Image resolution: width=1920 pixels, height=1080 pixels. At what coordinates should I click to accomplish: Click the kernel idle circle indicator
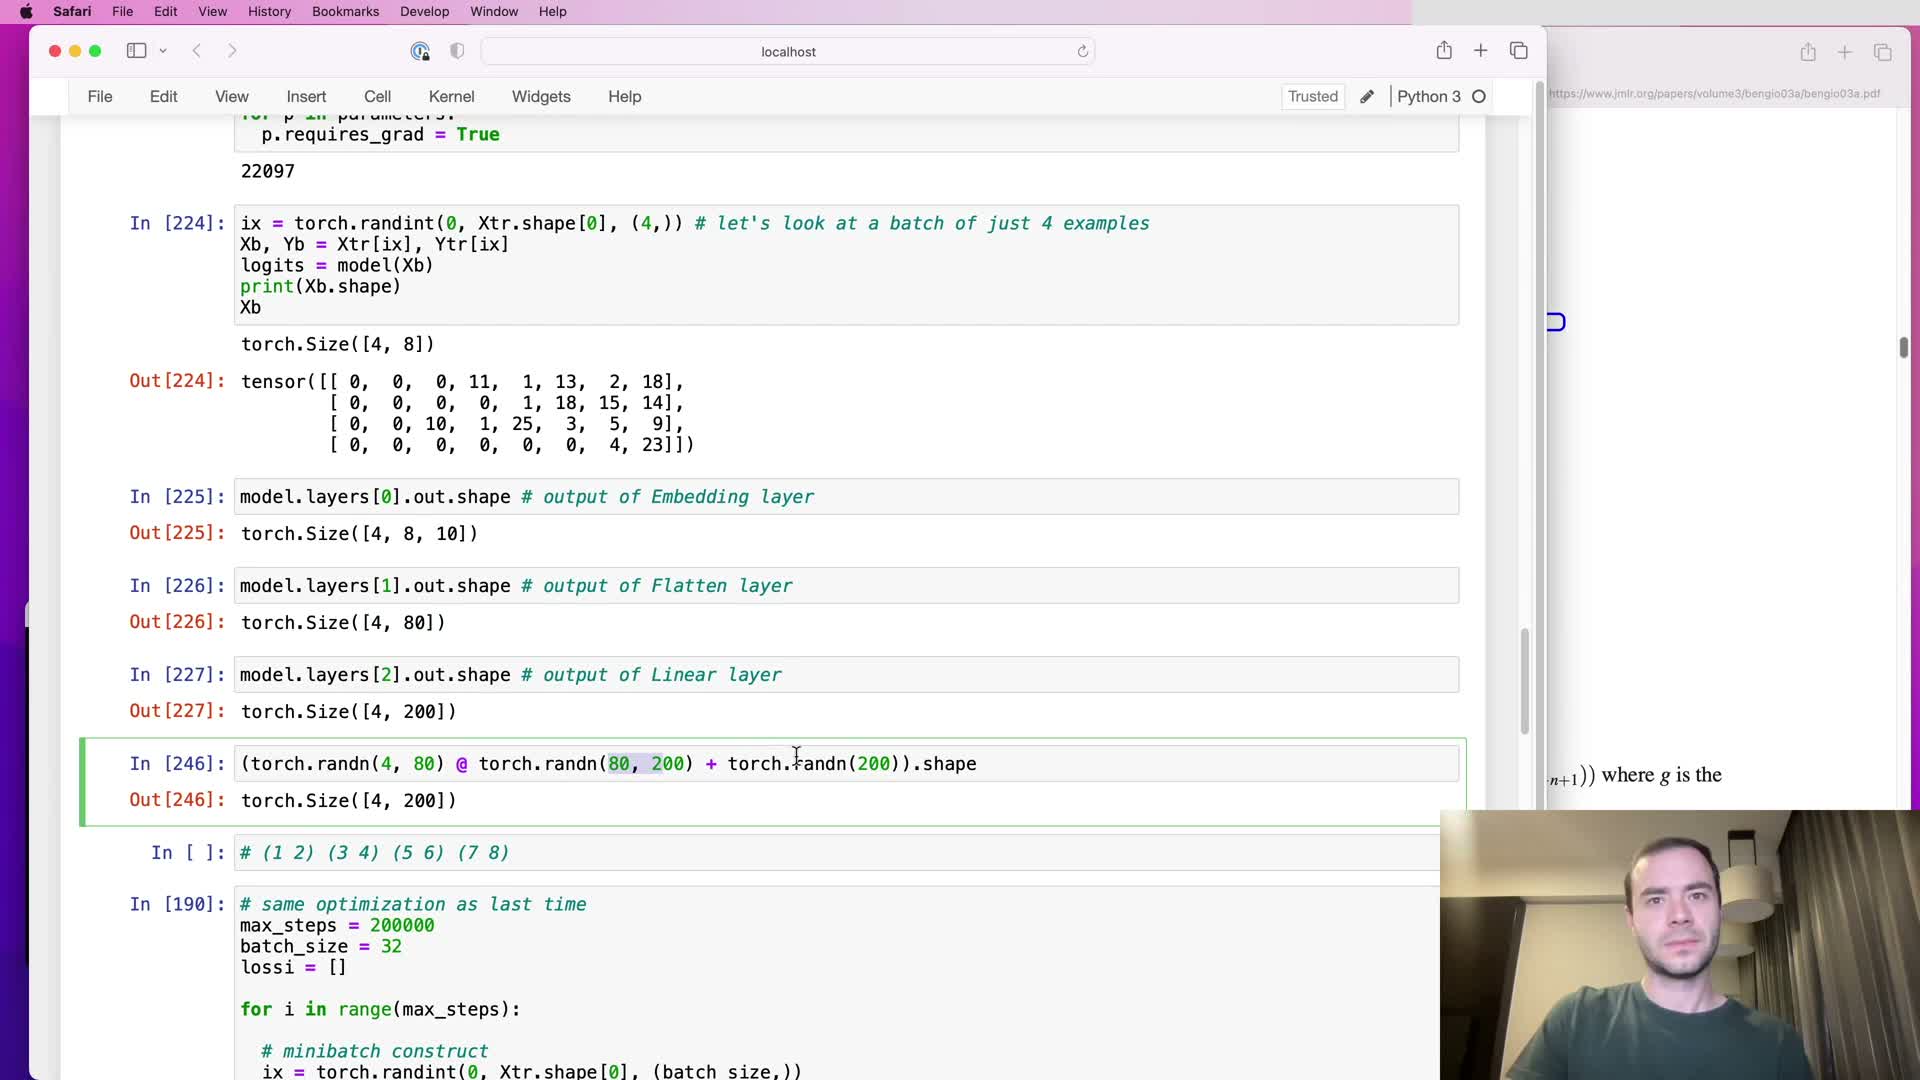[x=1479, y=97]
